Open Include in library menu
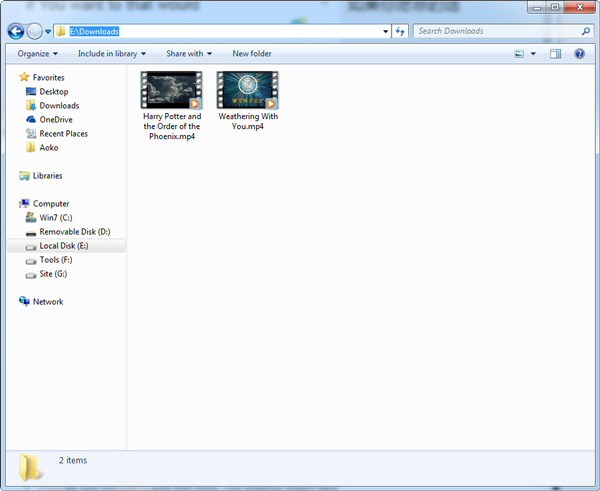Screen dimensions: 600x491 pos(112,54)
